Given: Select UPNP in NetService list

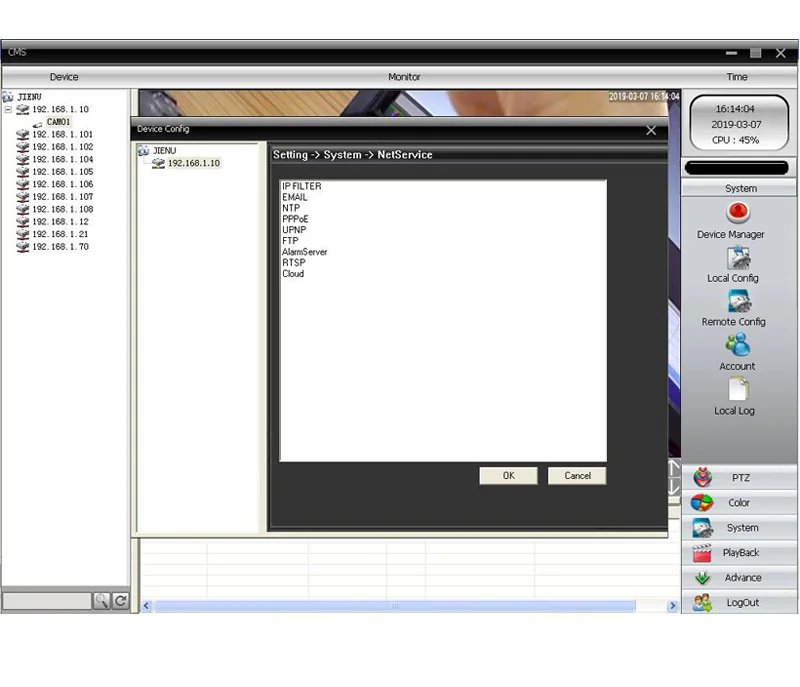Looking at the screenshot, I should [294, 230].
